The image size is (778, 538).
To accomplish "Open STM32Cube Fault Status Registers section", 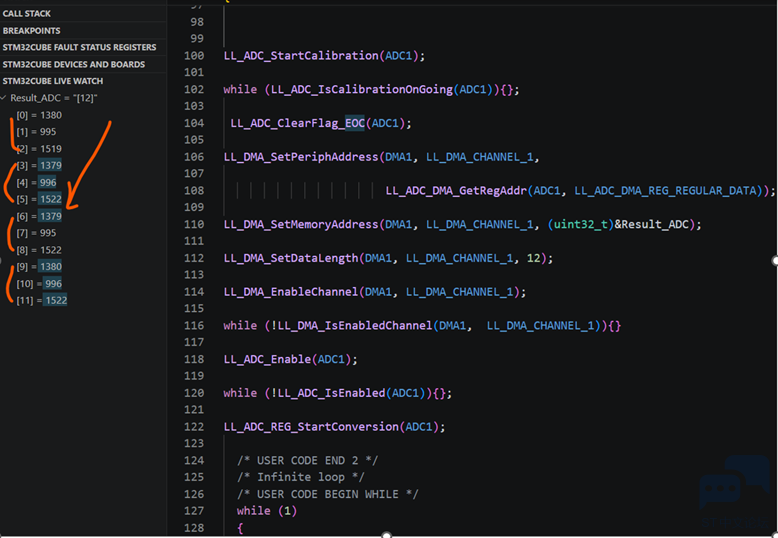I will point(79,47).
